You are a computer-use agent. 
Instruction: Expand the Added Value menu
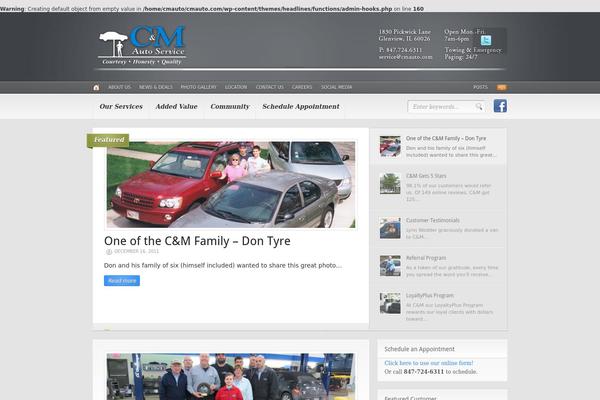click(176, 106)
